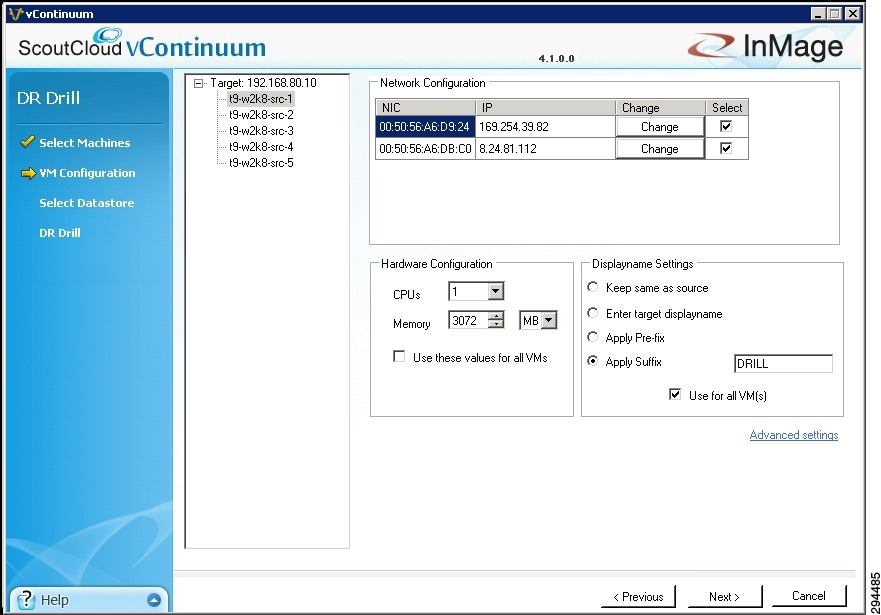Image resolution: width=881 pixels, height=615 pixels.
Task: Click IP cell 8.24.81.112
Action: (x=545, y=149)
